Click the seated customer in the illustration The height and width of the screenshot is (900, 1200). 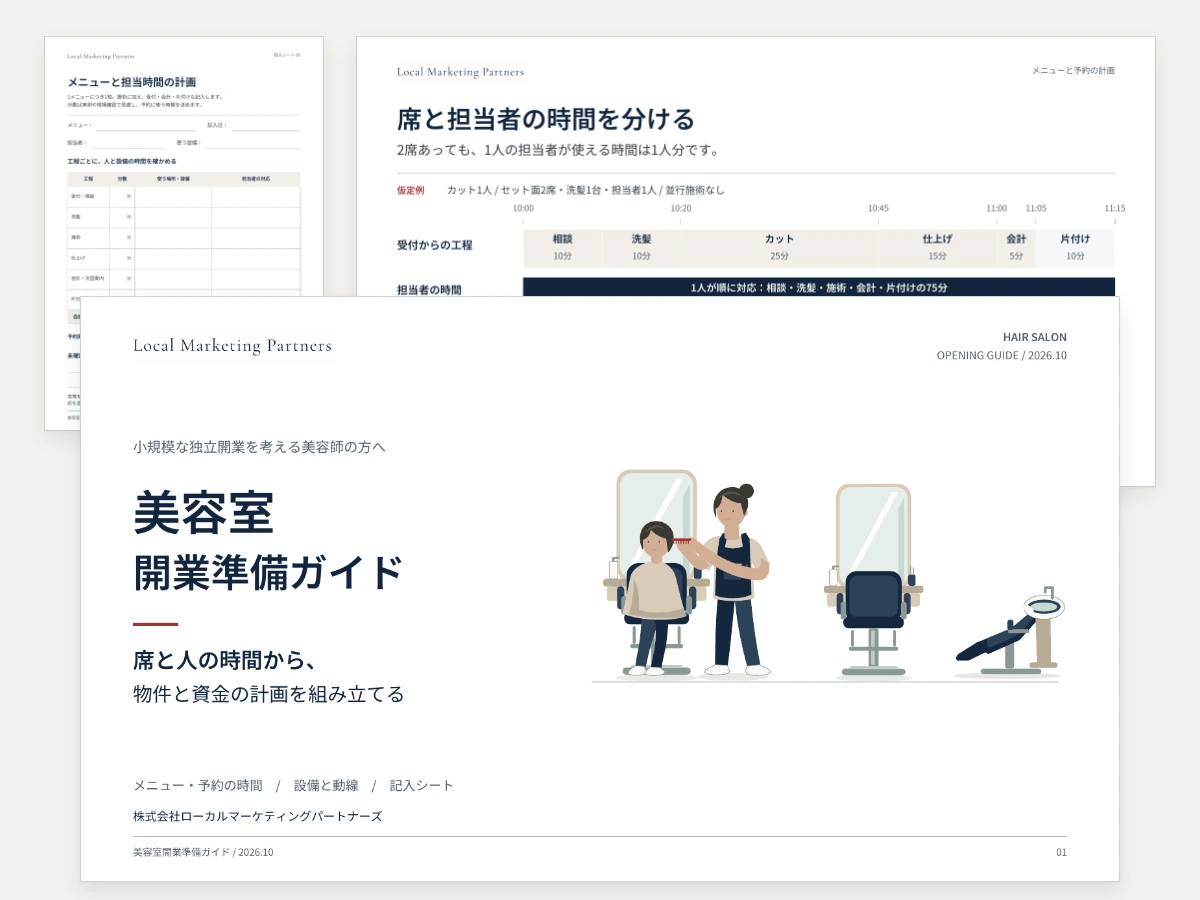pos(656,598)
